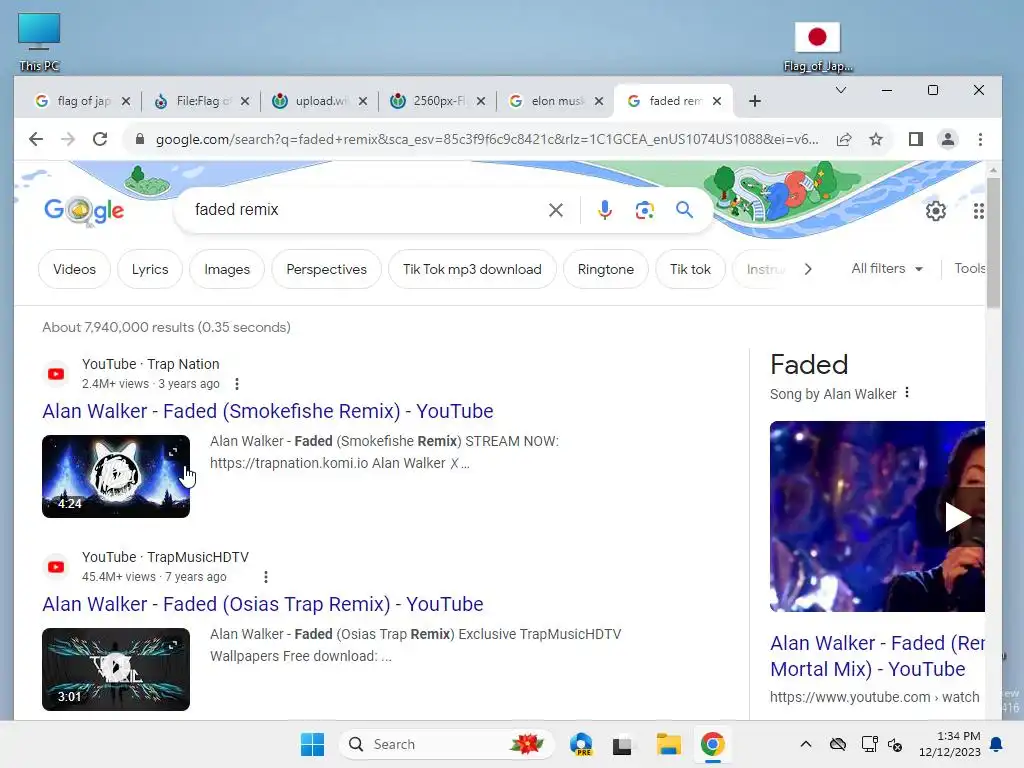This screenshot has width=1024, height=768.
Task: Click the Smokefishe Remix video thumbnail
Action: [116, 476]
